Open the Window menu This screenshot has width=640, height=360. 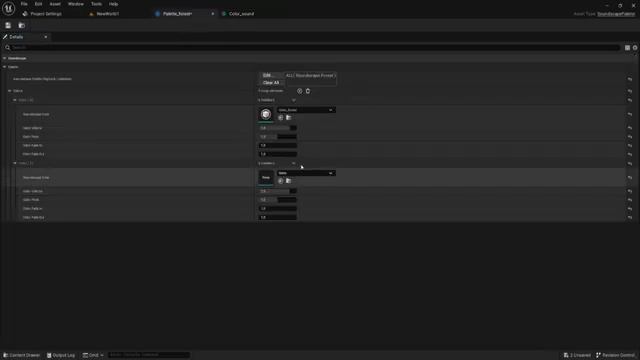(x=76, y=4)
